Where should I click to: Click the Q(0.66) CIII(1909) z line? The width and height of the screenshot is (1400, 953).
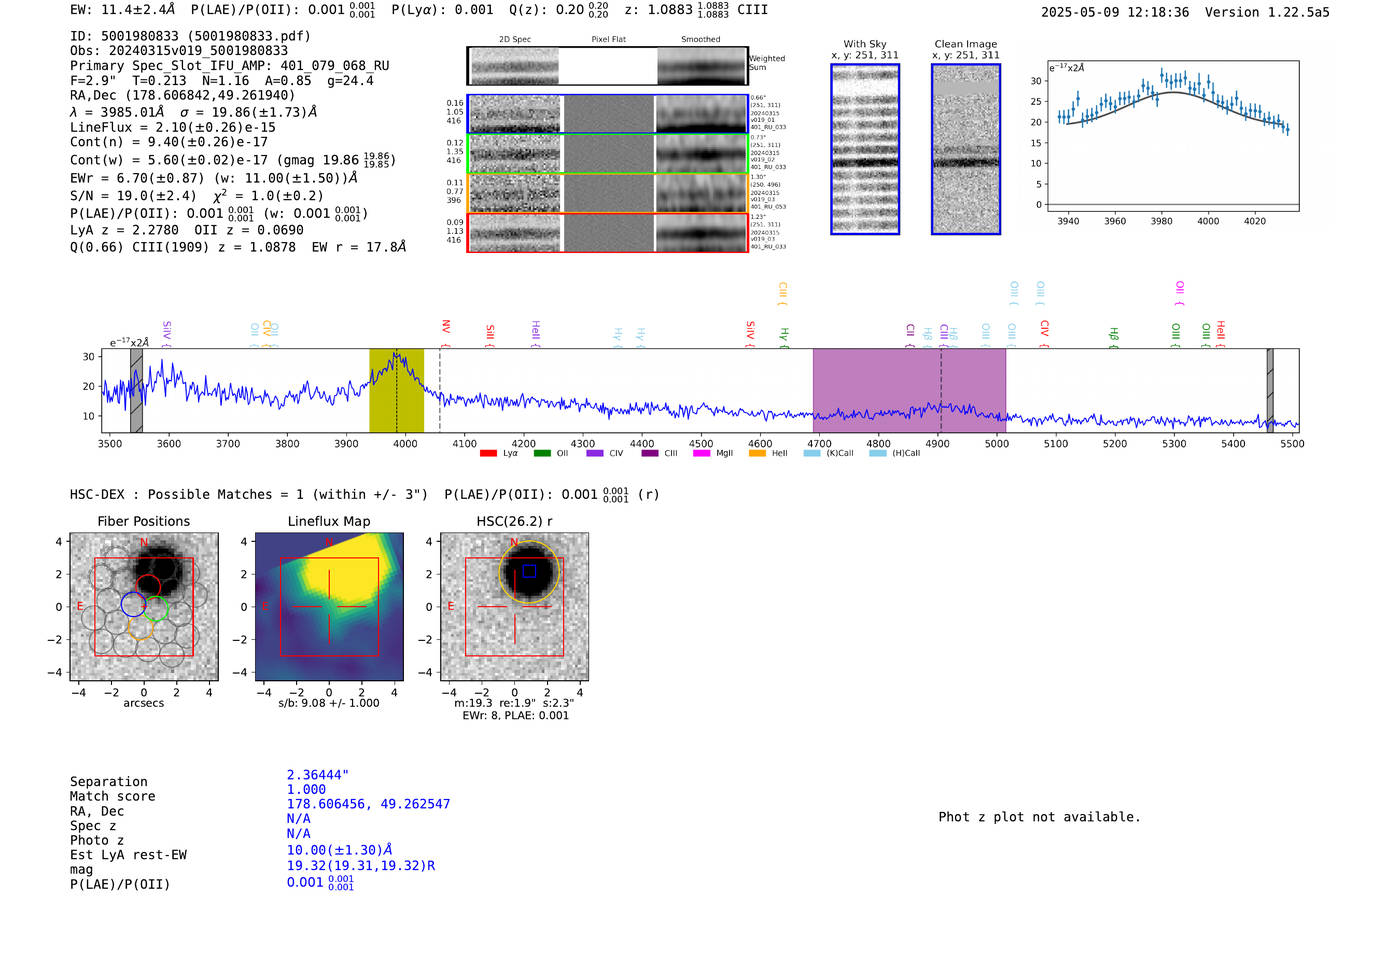point(238,247)
